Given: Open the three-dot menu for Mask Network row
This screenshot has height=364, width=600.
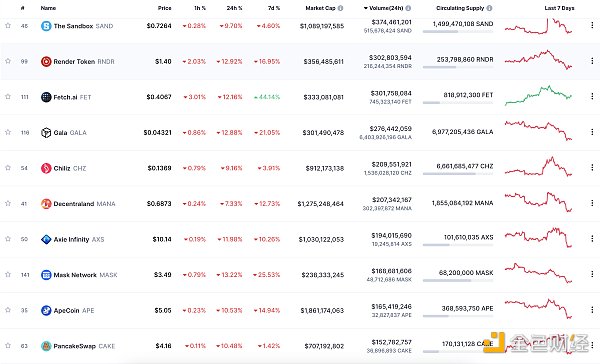Looking at the screenshot, I should tap(592, 274).
